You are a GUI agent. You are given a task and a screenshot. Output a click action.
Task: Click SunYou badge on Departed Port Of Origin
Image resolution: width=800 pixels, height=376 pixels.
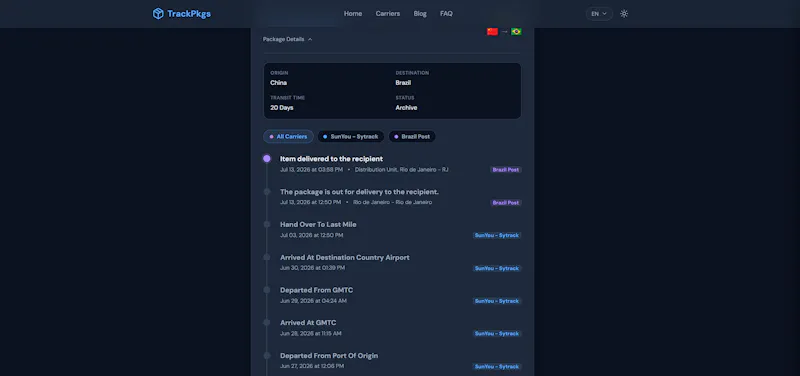(497, 366)
